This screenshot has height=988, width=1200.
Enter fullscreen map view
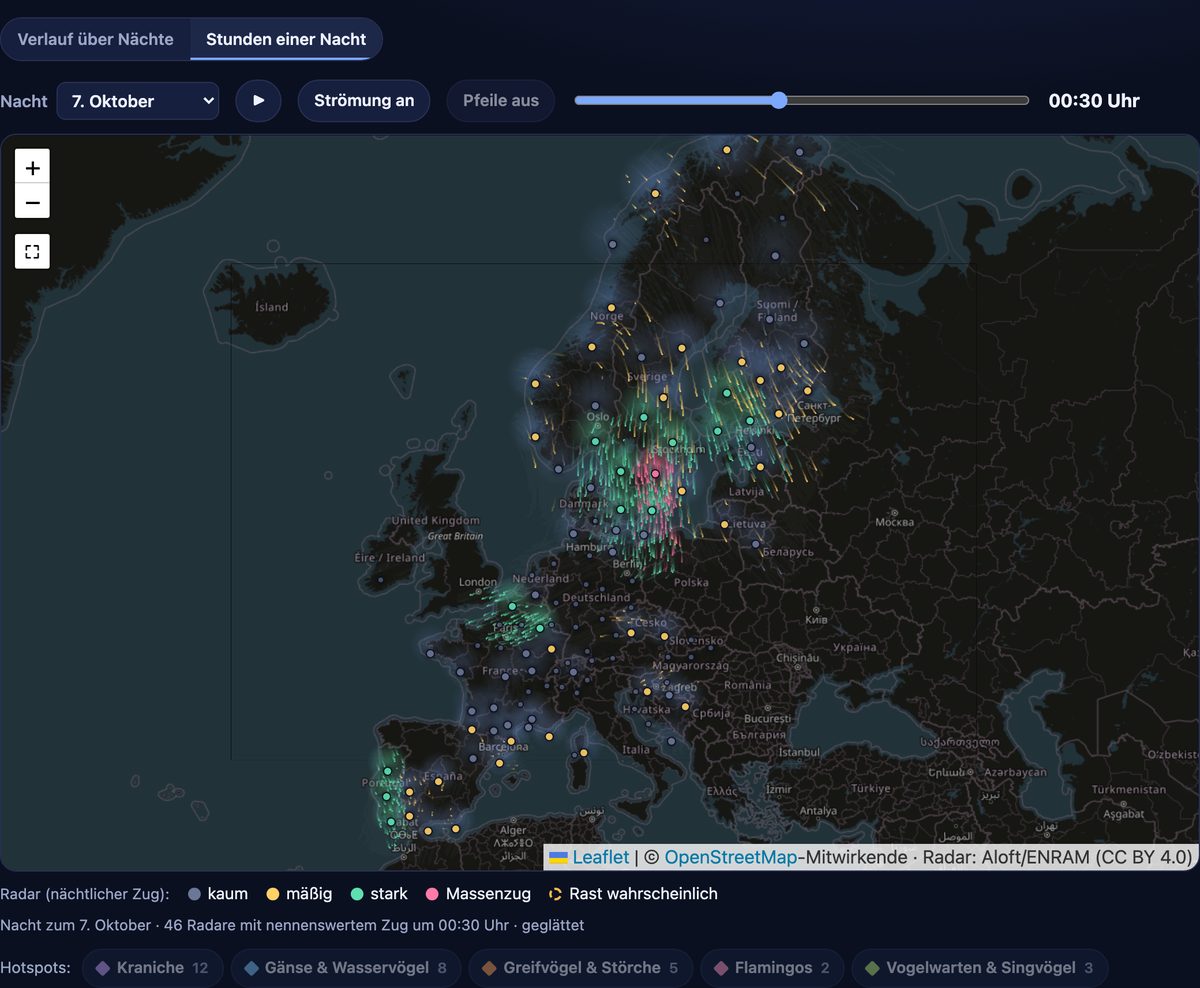(32, 251)
